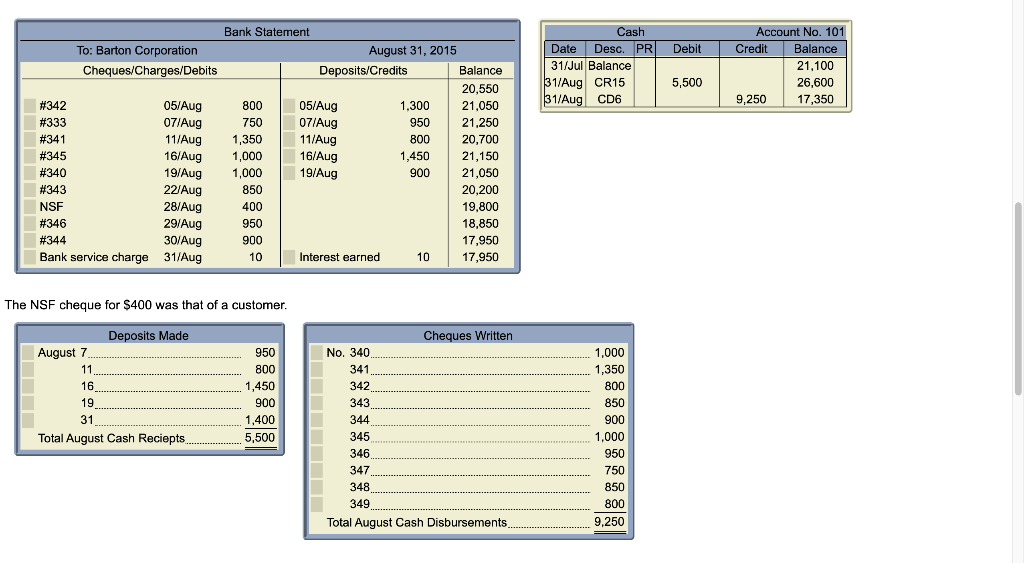Select the checkbox beside cheque #340 on bank statement
1024x563 pixels.
[29, 173]
